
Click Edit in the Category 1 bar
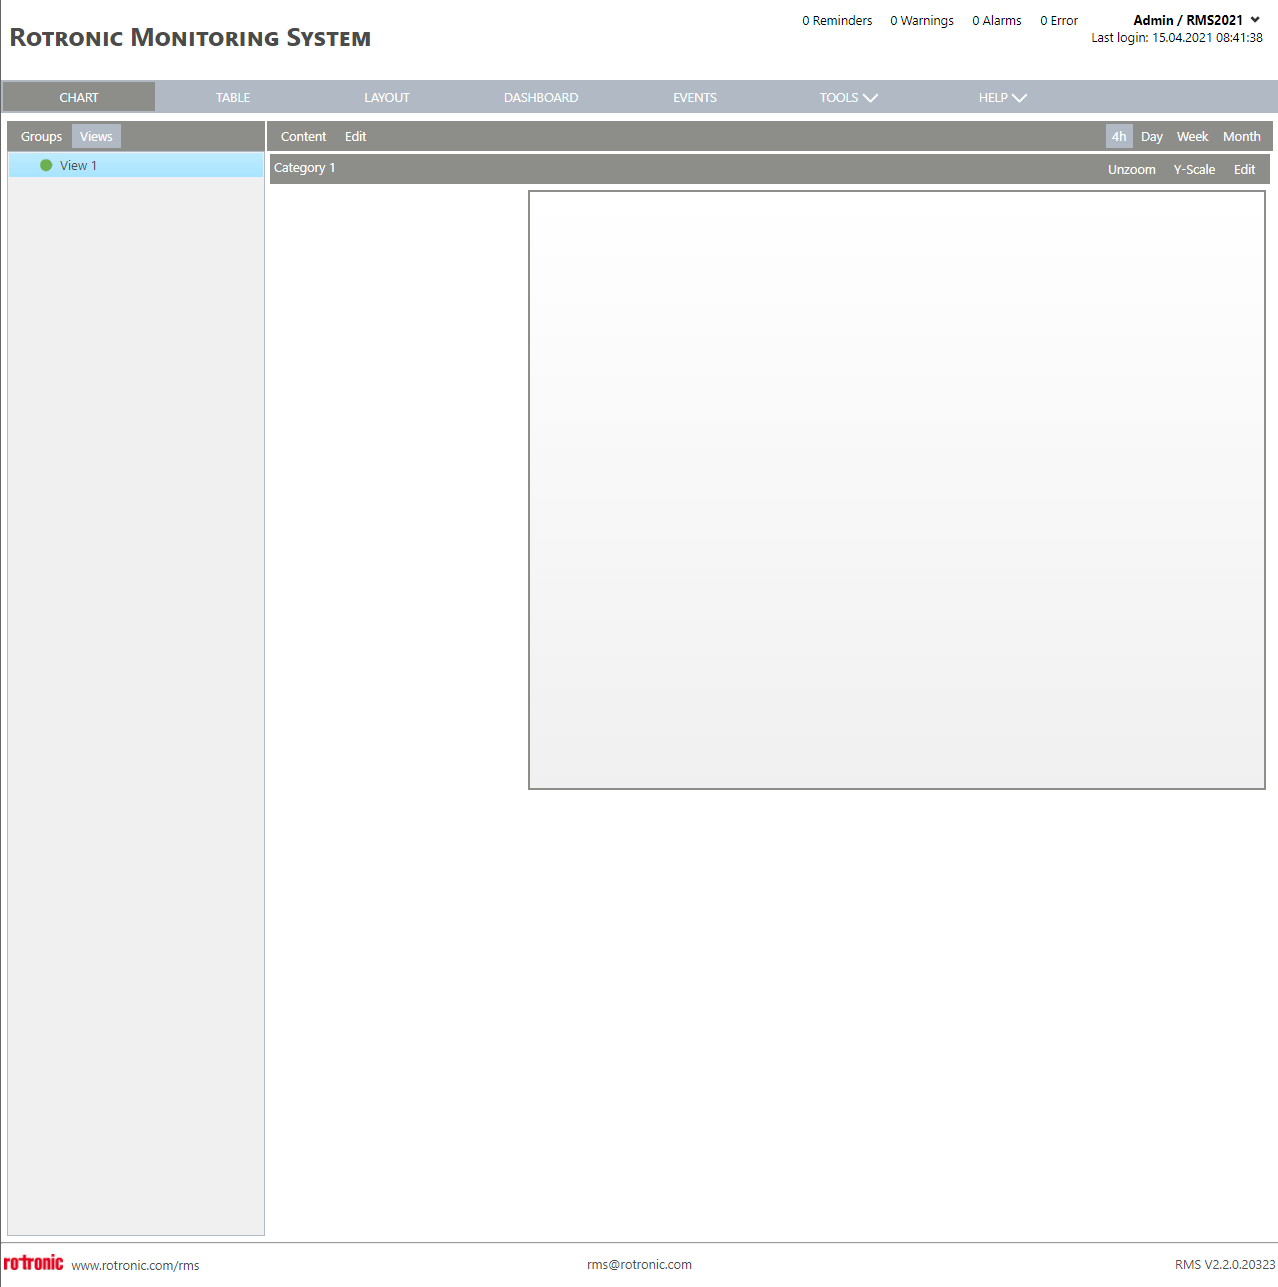pyautogui.click(x=1244, y=169)
